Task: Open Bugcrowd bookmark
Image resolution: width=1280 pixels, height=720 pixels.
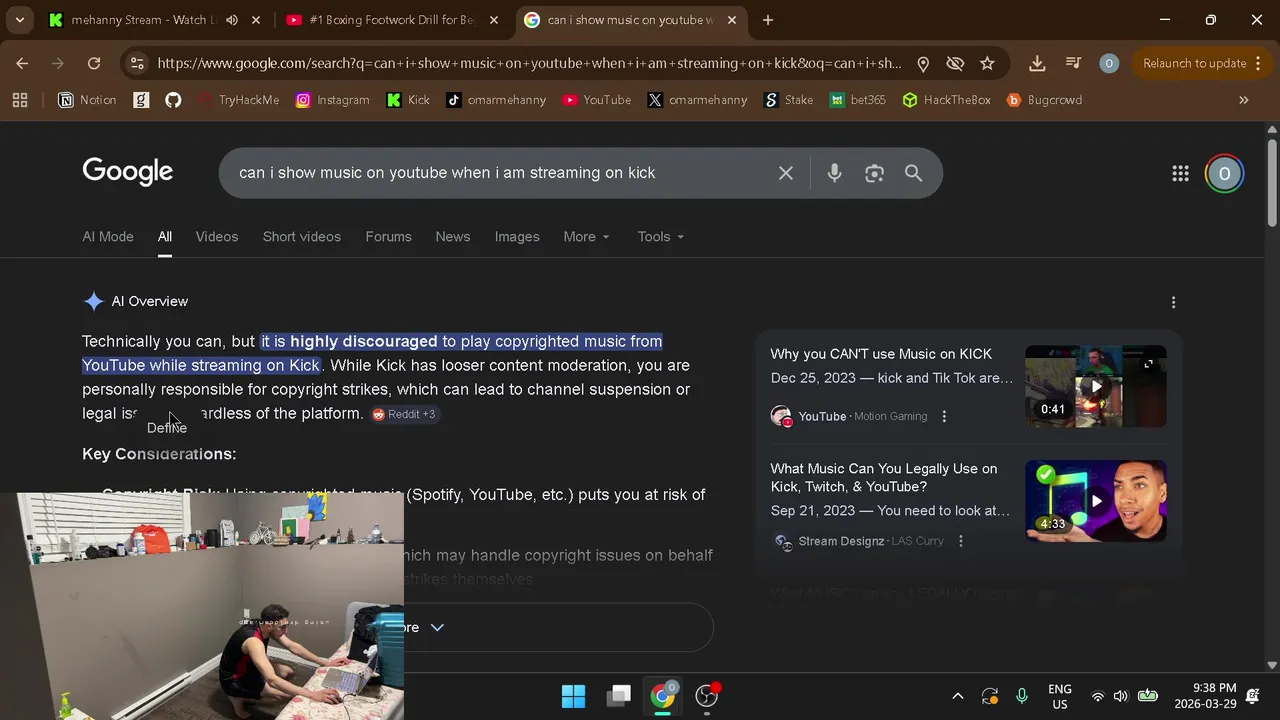Action: [1044, 100]
